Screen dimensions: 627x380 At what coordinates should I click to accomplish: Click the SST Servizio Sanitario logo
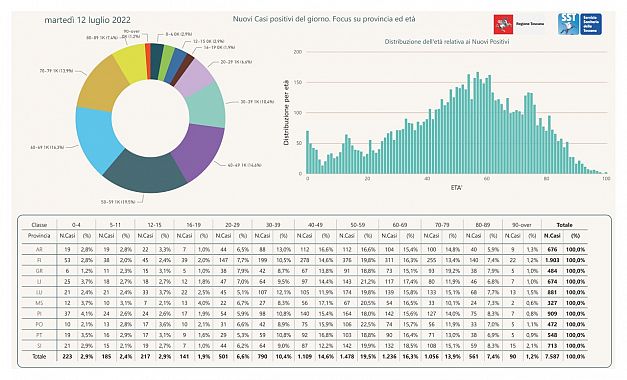pyautogui.click(x=580, y=24)
